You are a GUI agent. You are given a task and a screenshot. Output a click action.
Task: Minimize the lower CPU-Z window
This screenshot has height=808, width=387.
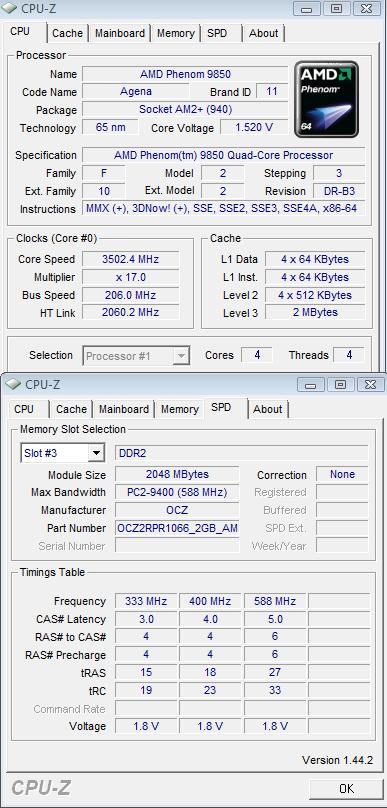coord(311,384)
